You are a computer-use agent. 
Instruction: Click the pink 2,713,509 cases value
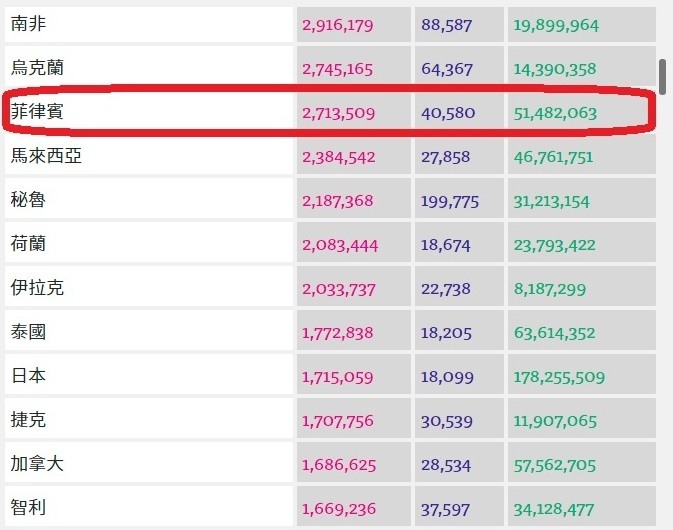[338, 114]
